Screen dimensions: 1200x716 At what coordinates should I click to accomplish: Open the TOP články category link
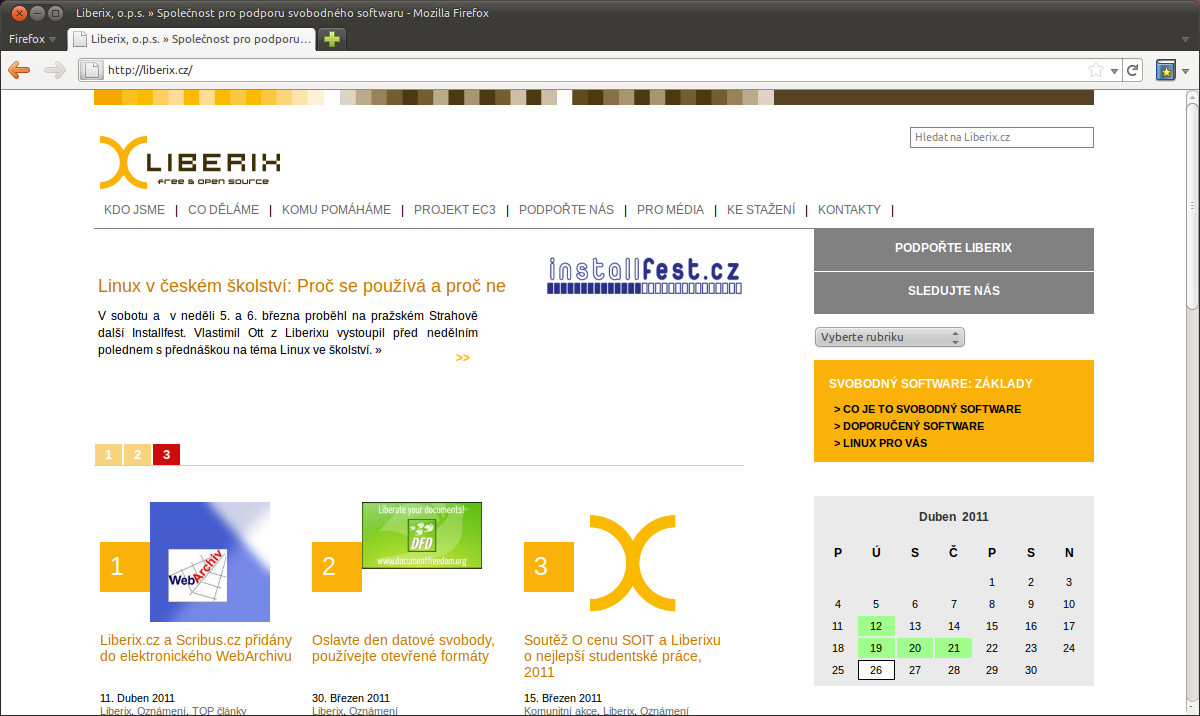click(x=219, y=711)
